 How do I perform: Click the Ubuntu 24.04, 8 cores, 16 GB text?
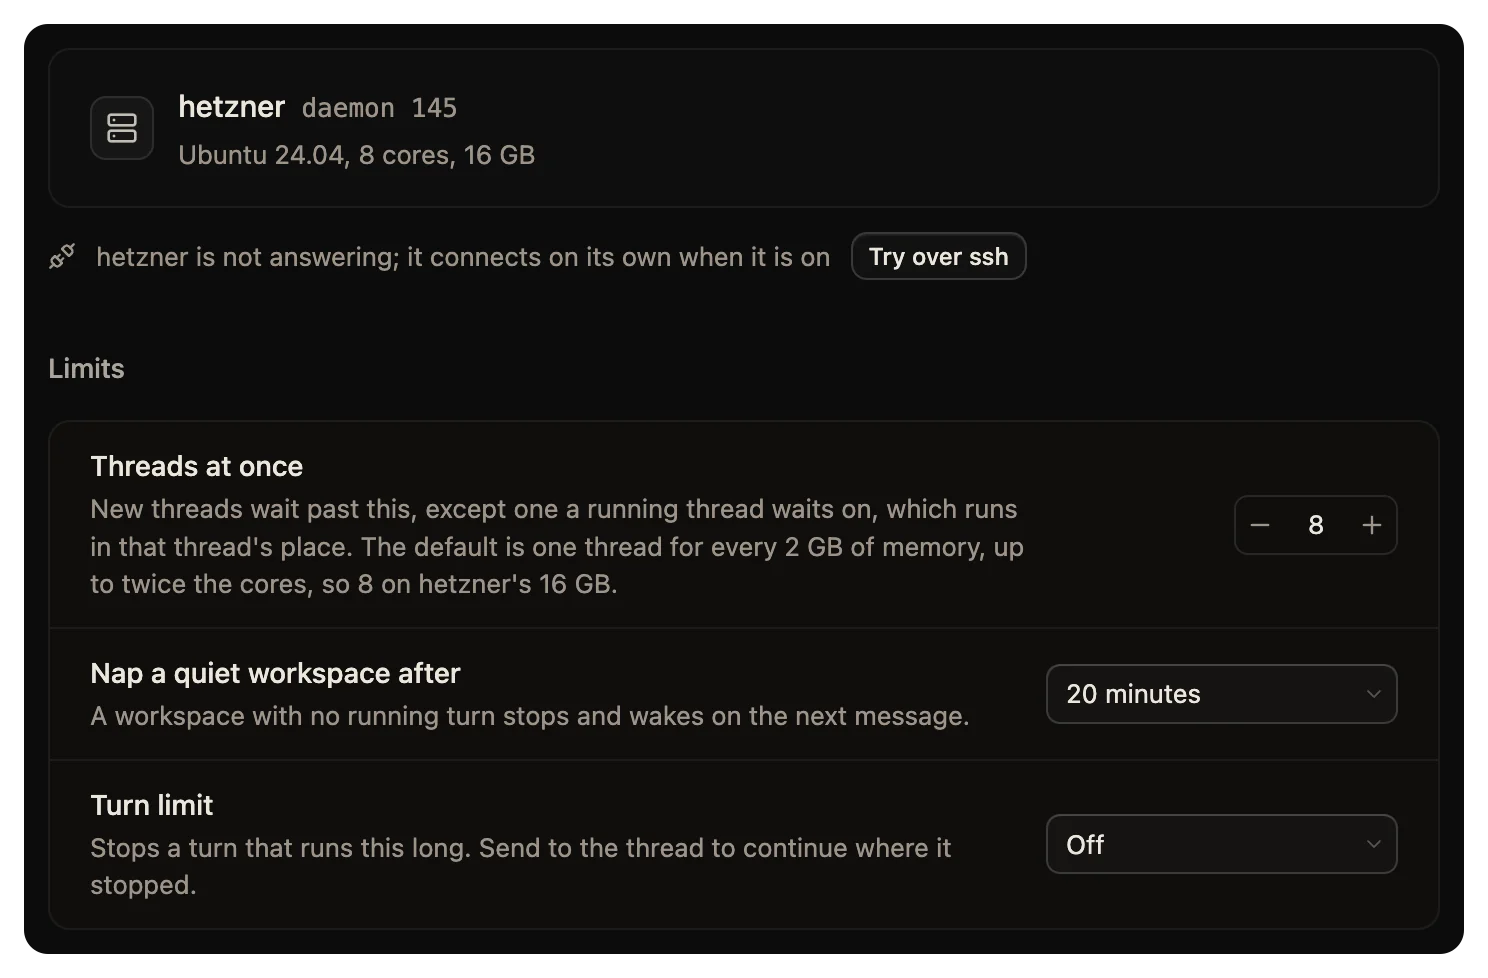coord(356,155)
